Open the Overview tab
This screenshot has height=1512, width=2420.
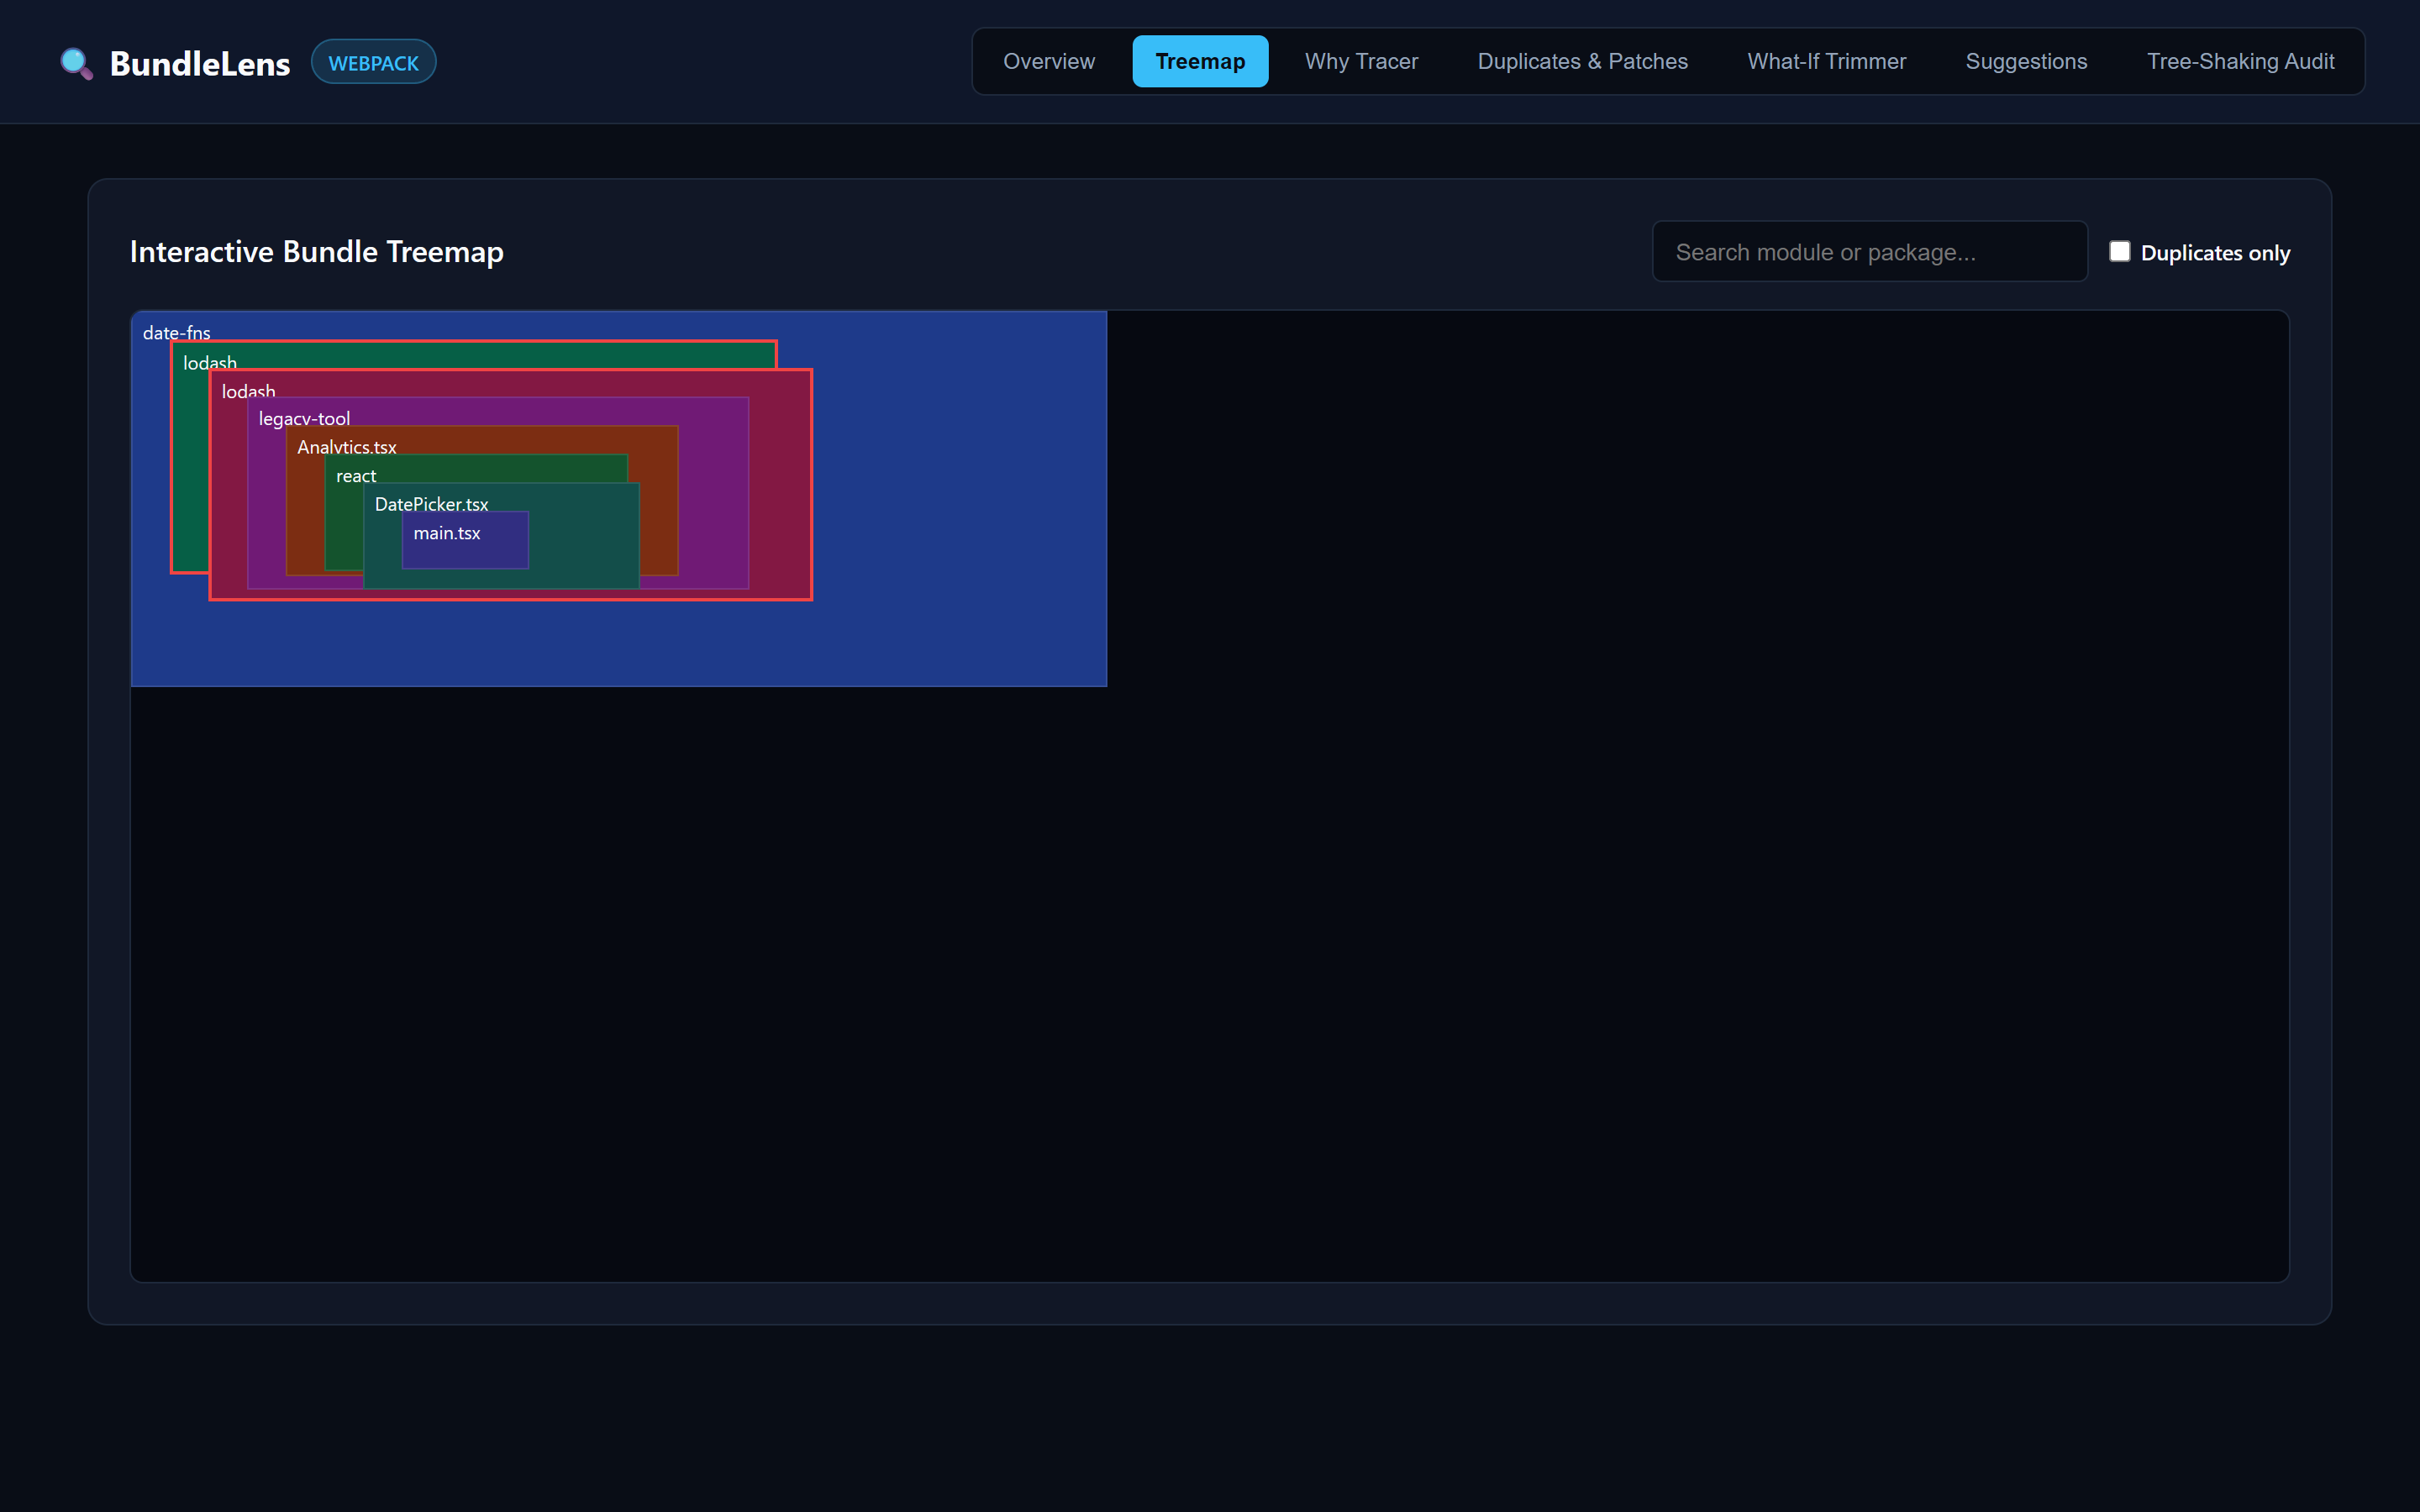click(1049, 61)
